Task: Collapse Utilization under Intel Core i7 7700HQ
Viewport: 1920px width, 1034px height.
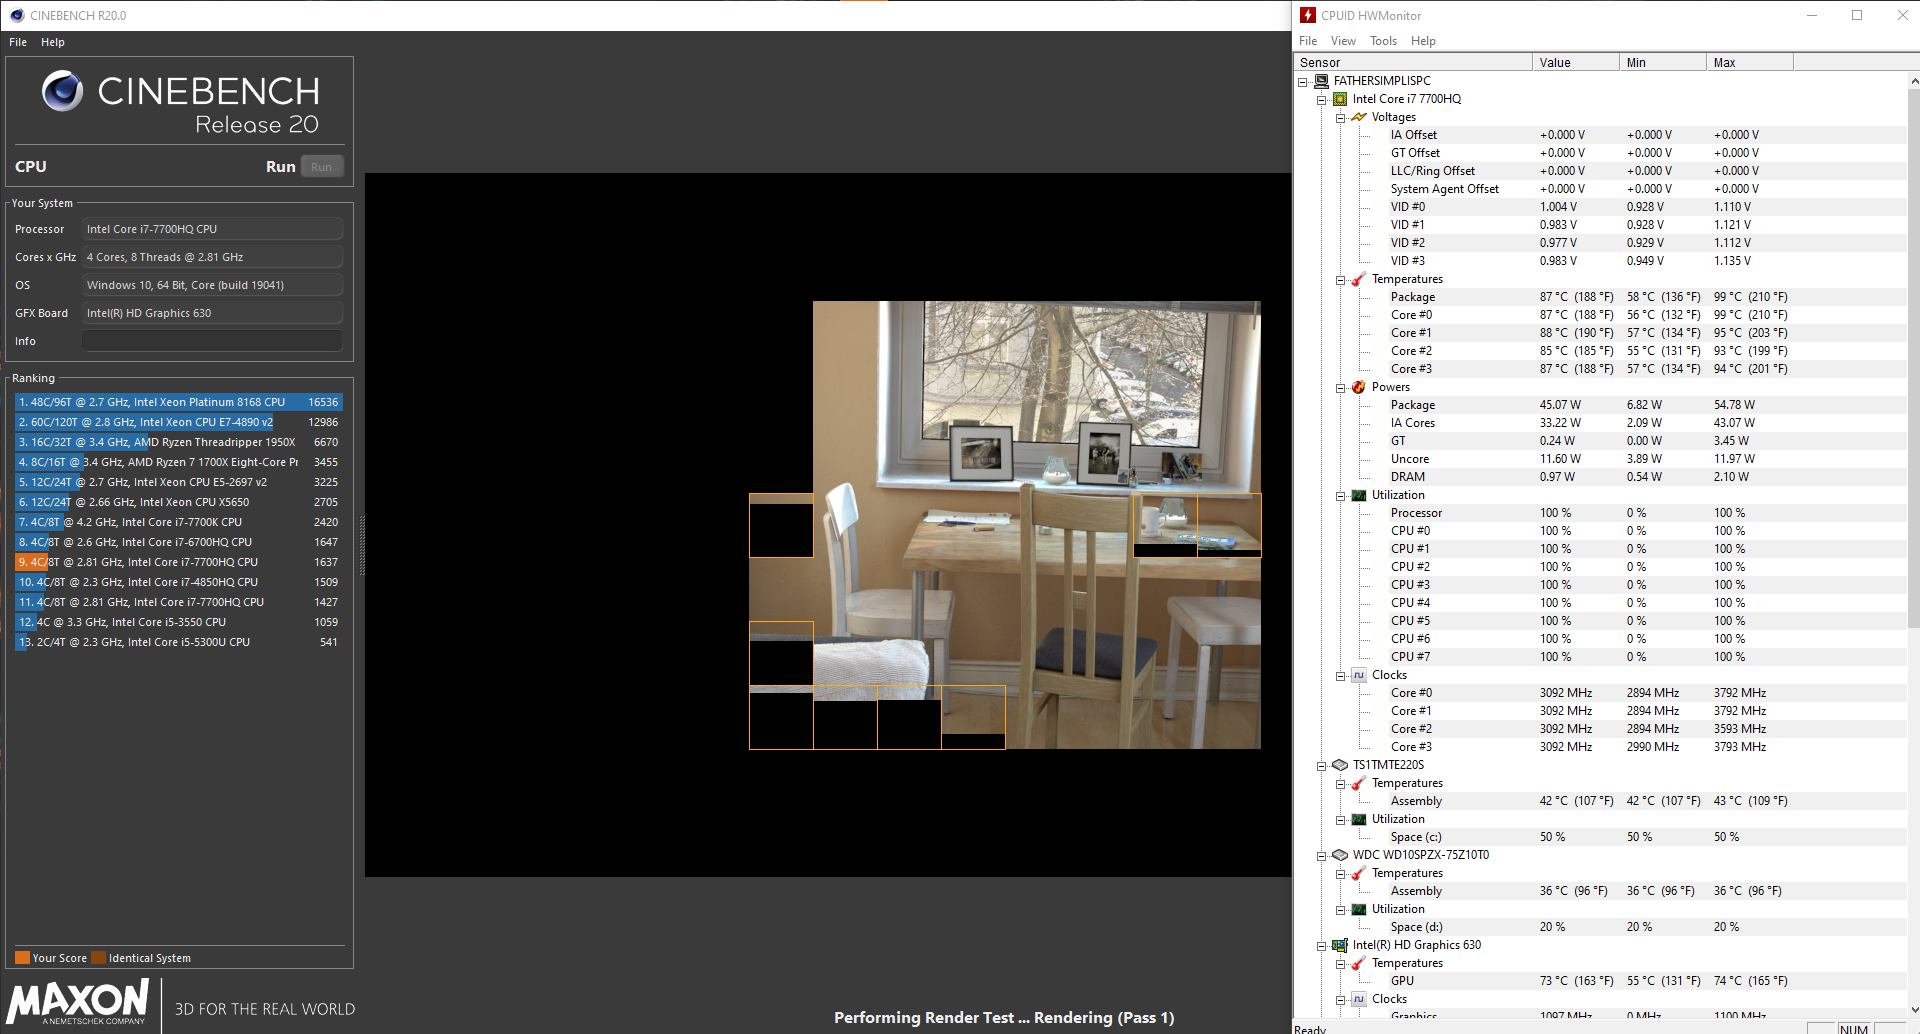Action: tap(1341, 496)
